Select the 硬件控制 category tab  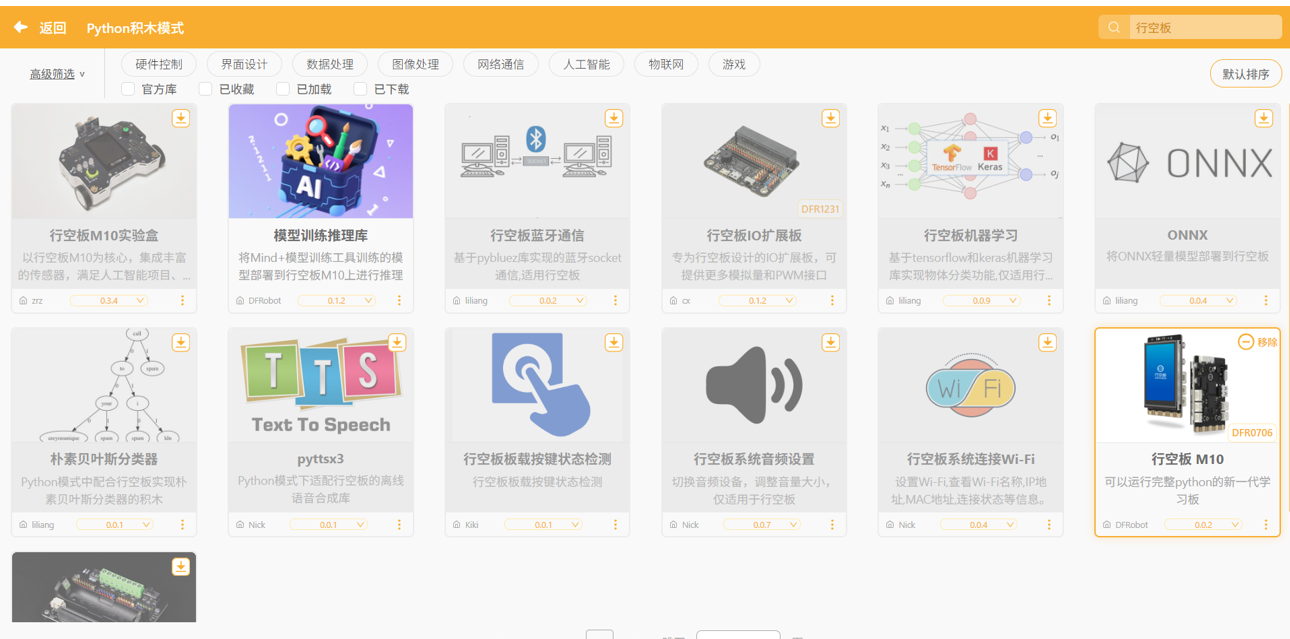pyautogui.click(x=159, y=64)
